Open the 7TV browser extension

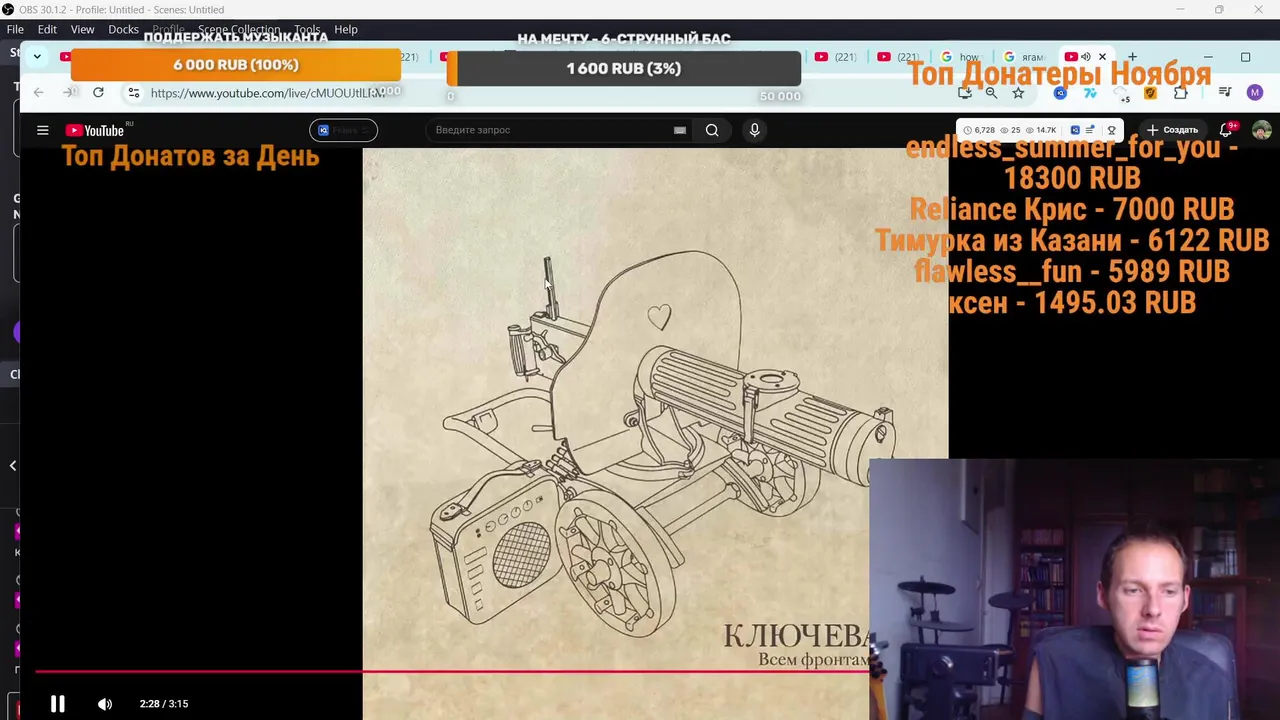[x=1090, y=93]
